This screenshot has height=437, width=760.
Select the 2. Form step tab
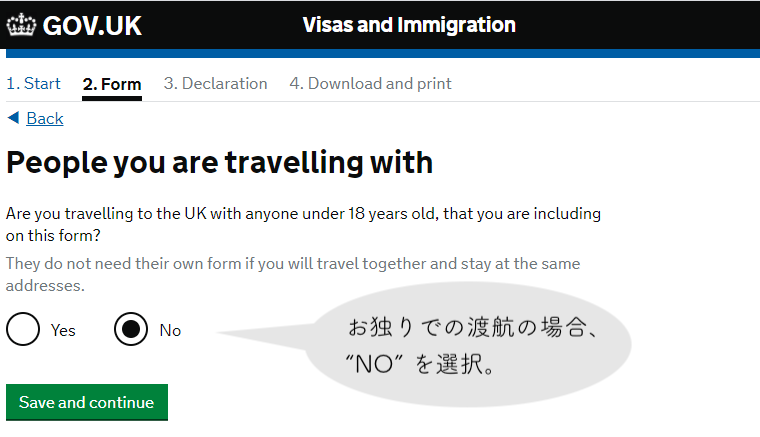click(x=112, y=84)
